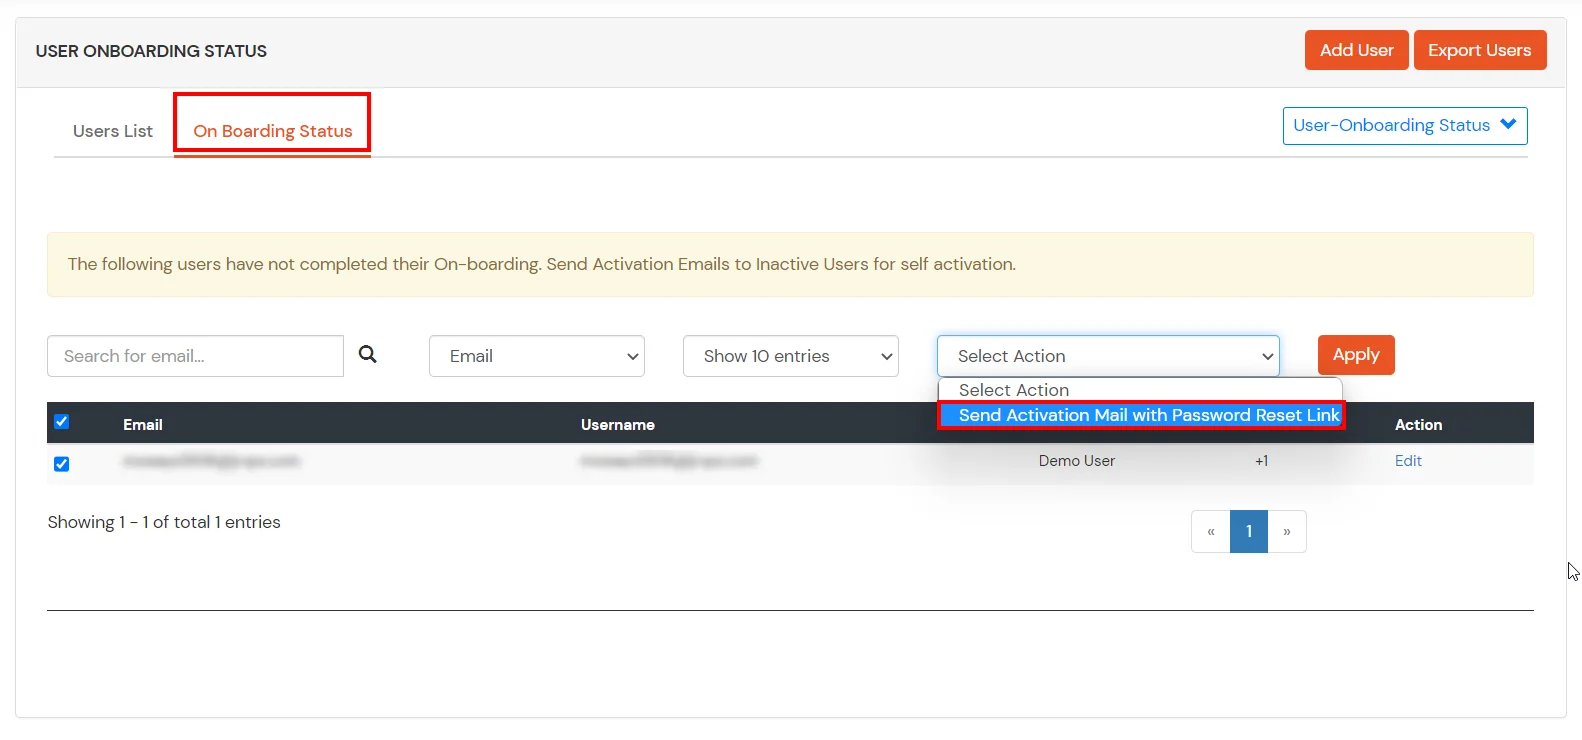Viewport: 1582px width, 740px height.
Task: Click the USER ONBOARDING STATUS heading
Action: [151, 51]
